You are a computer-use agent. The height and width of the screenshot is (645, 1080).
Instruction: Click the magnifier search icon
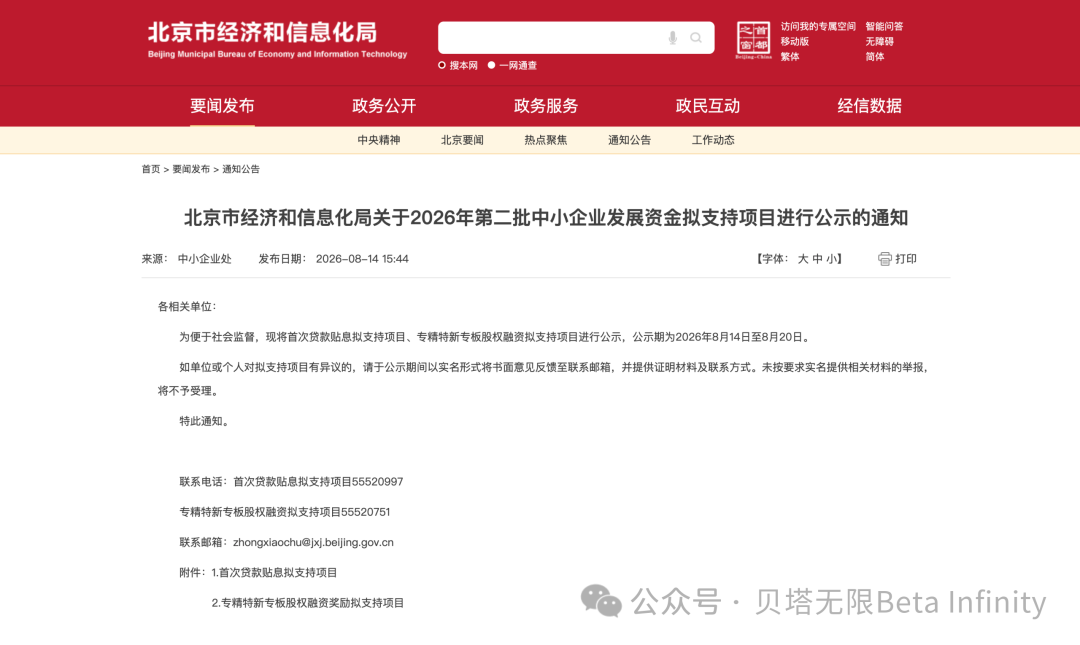coord(696,38)
